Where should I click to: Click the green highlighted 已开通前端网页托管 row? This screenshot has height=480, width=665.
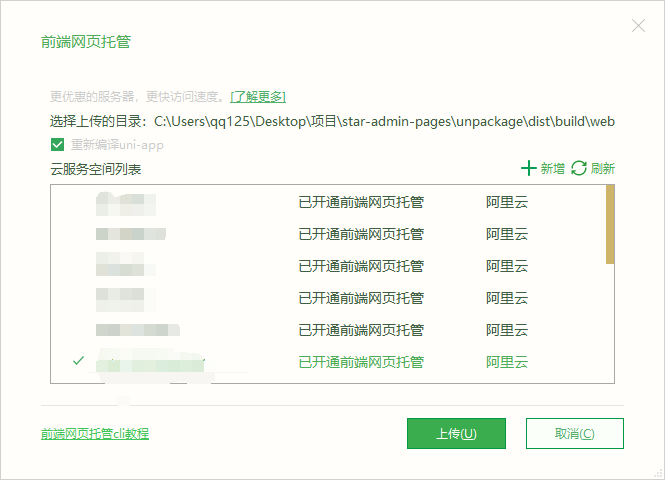361,362
